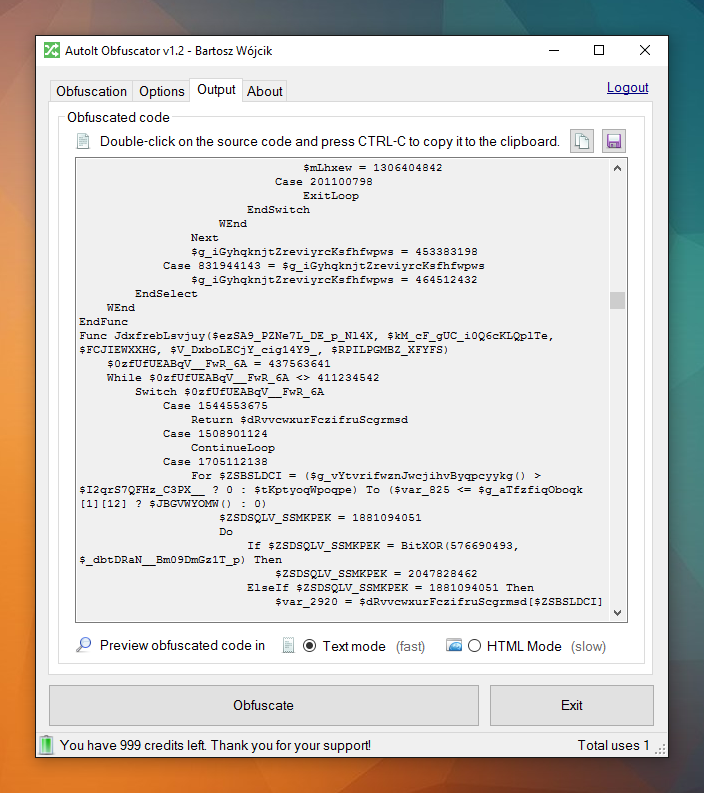Click the 'Case 201100798' line

[x=324, y=182]
